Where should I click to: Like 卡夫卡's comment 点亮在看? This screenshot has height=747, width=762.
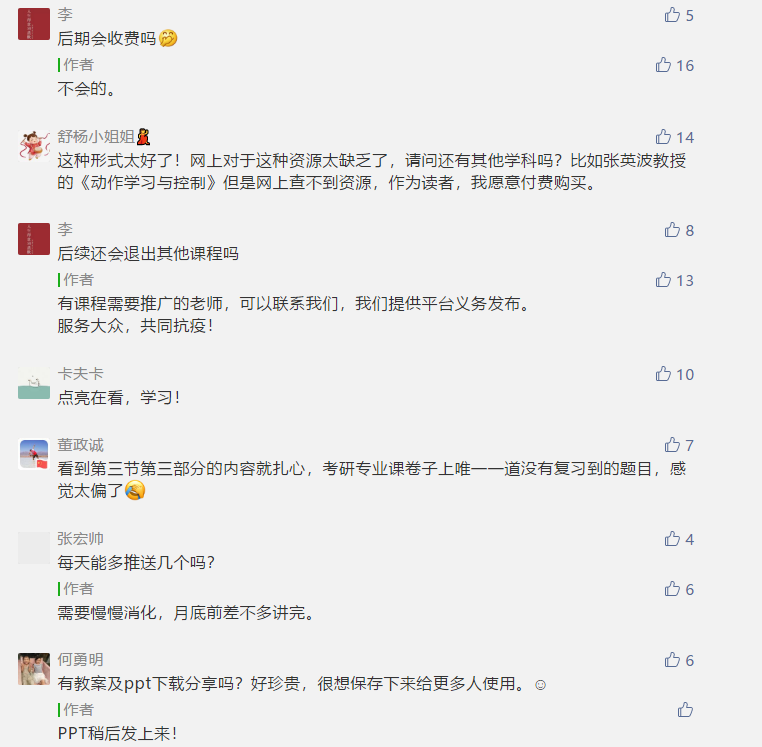coord(663,374)
